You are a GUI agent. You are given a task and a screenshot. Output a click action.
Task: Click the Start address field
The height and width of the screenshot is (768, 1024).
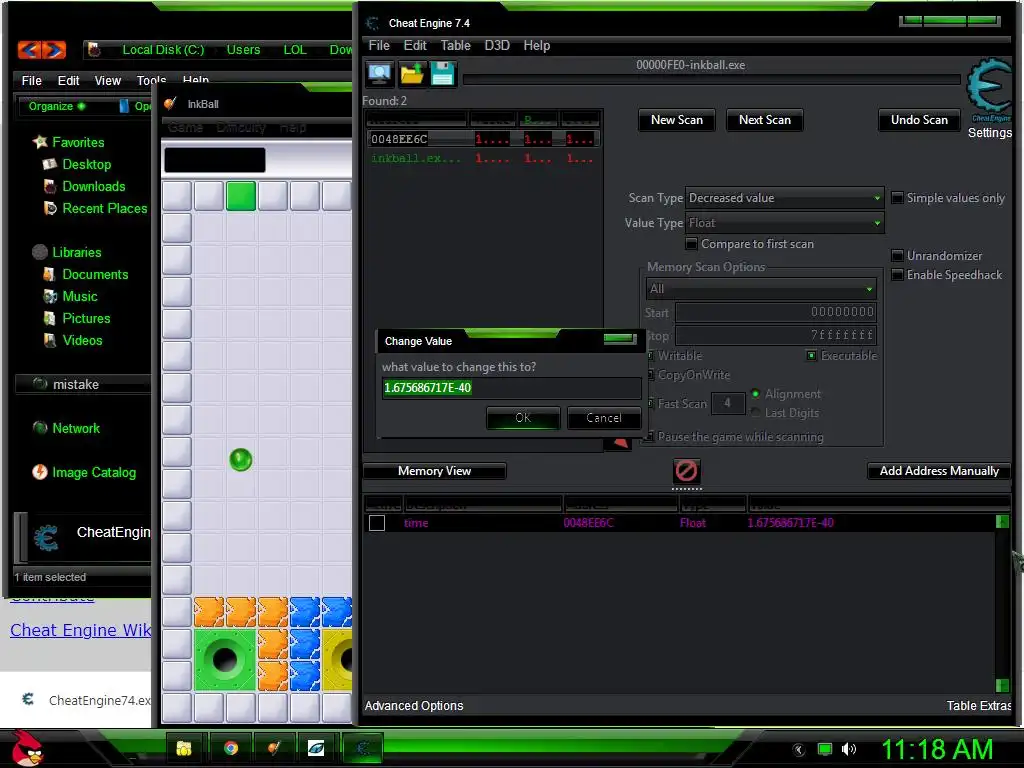coord(775,312)
